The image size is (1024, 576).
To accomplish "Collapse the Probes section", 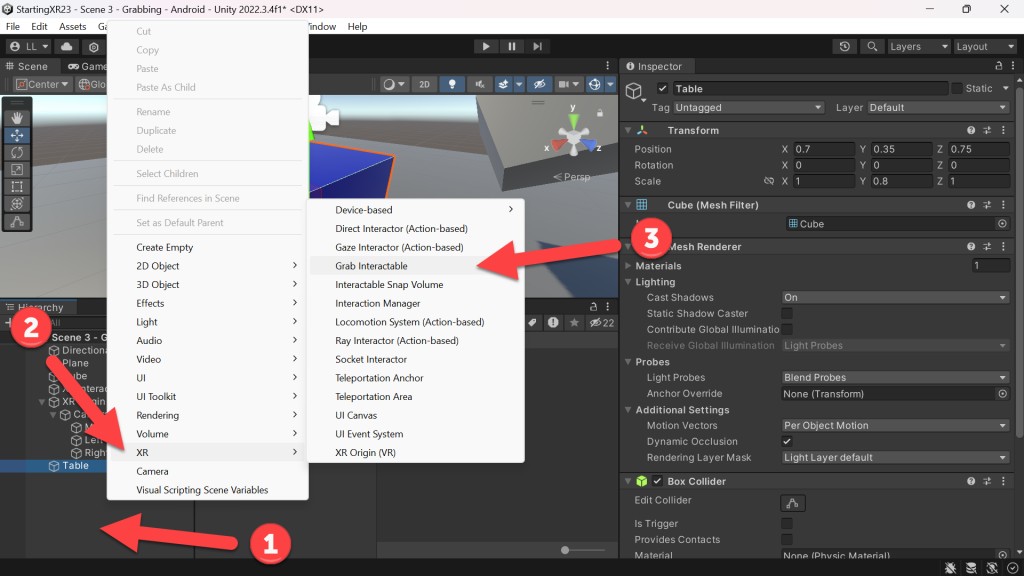I will tap(628, 362).
